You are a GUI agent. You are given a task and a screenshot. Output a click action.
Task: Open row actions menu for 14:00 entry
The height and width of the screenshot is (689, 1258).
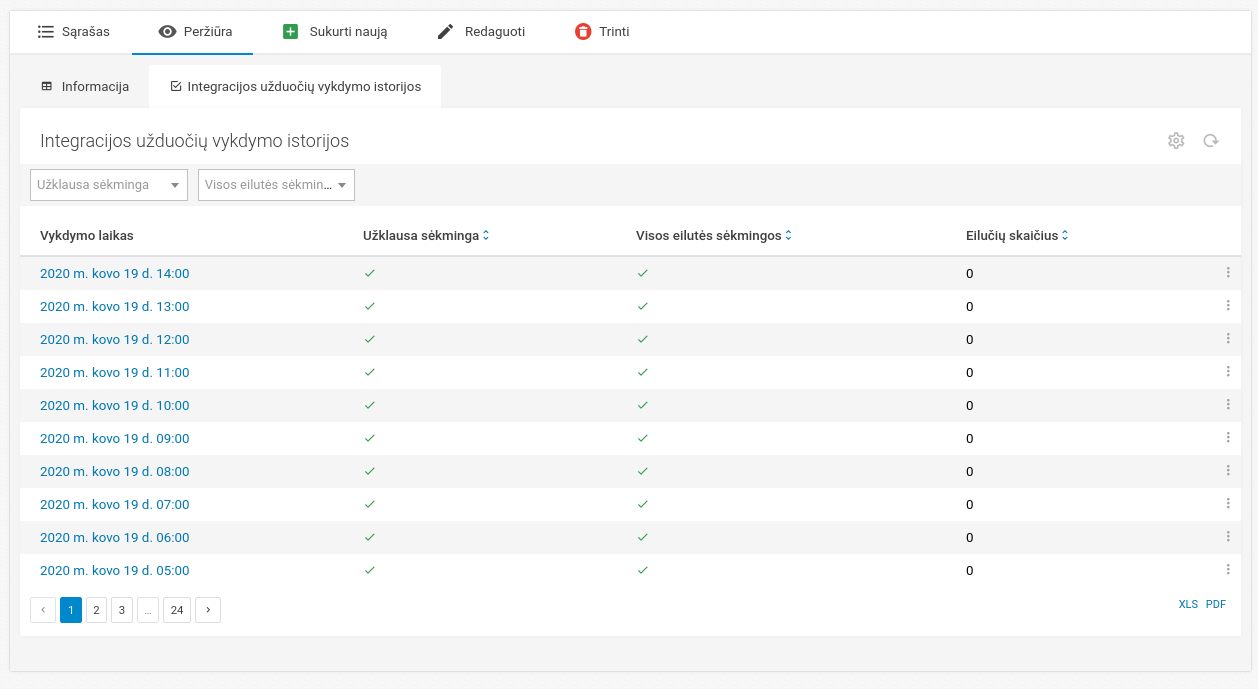click(1228, 273)
